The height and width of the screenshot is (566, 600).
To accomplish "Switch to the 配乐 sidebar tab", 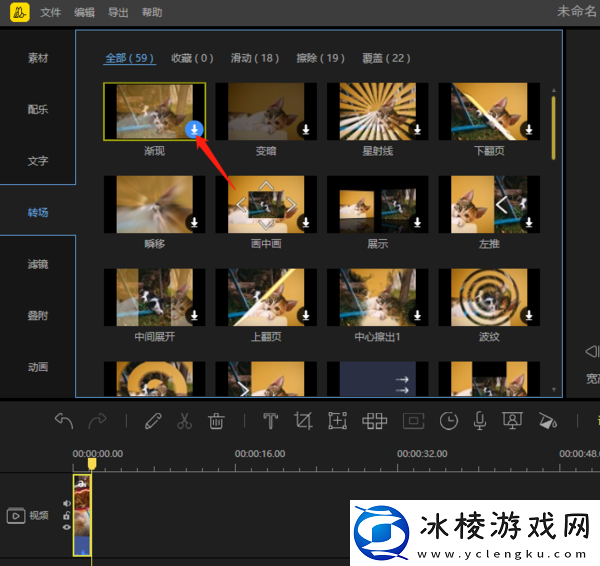I will (x=38, y=109).
